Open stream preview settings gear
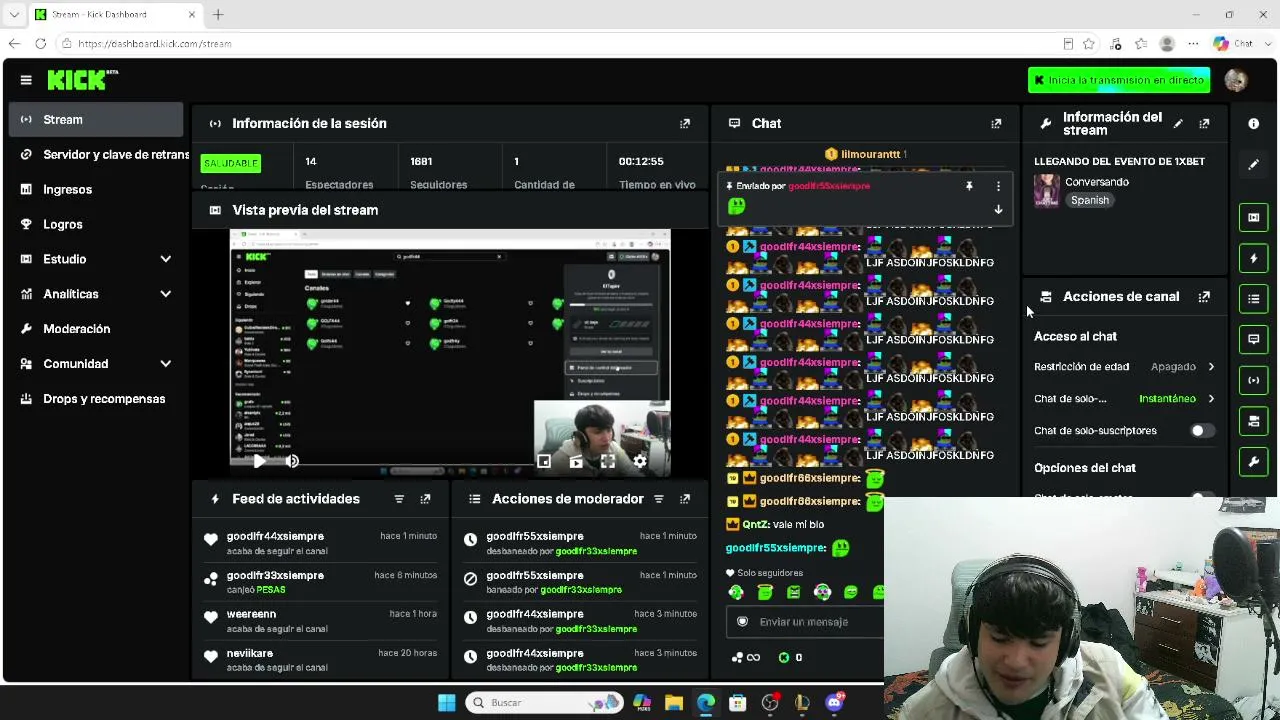1280x720 pixels. (640, 461)
